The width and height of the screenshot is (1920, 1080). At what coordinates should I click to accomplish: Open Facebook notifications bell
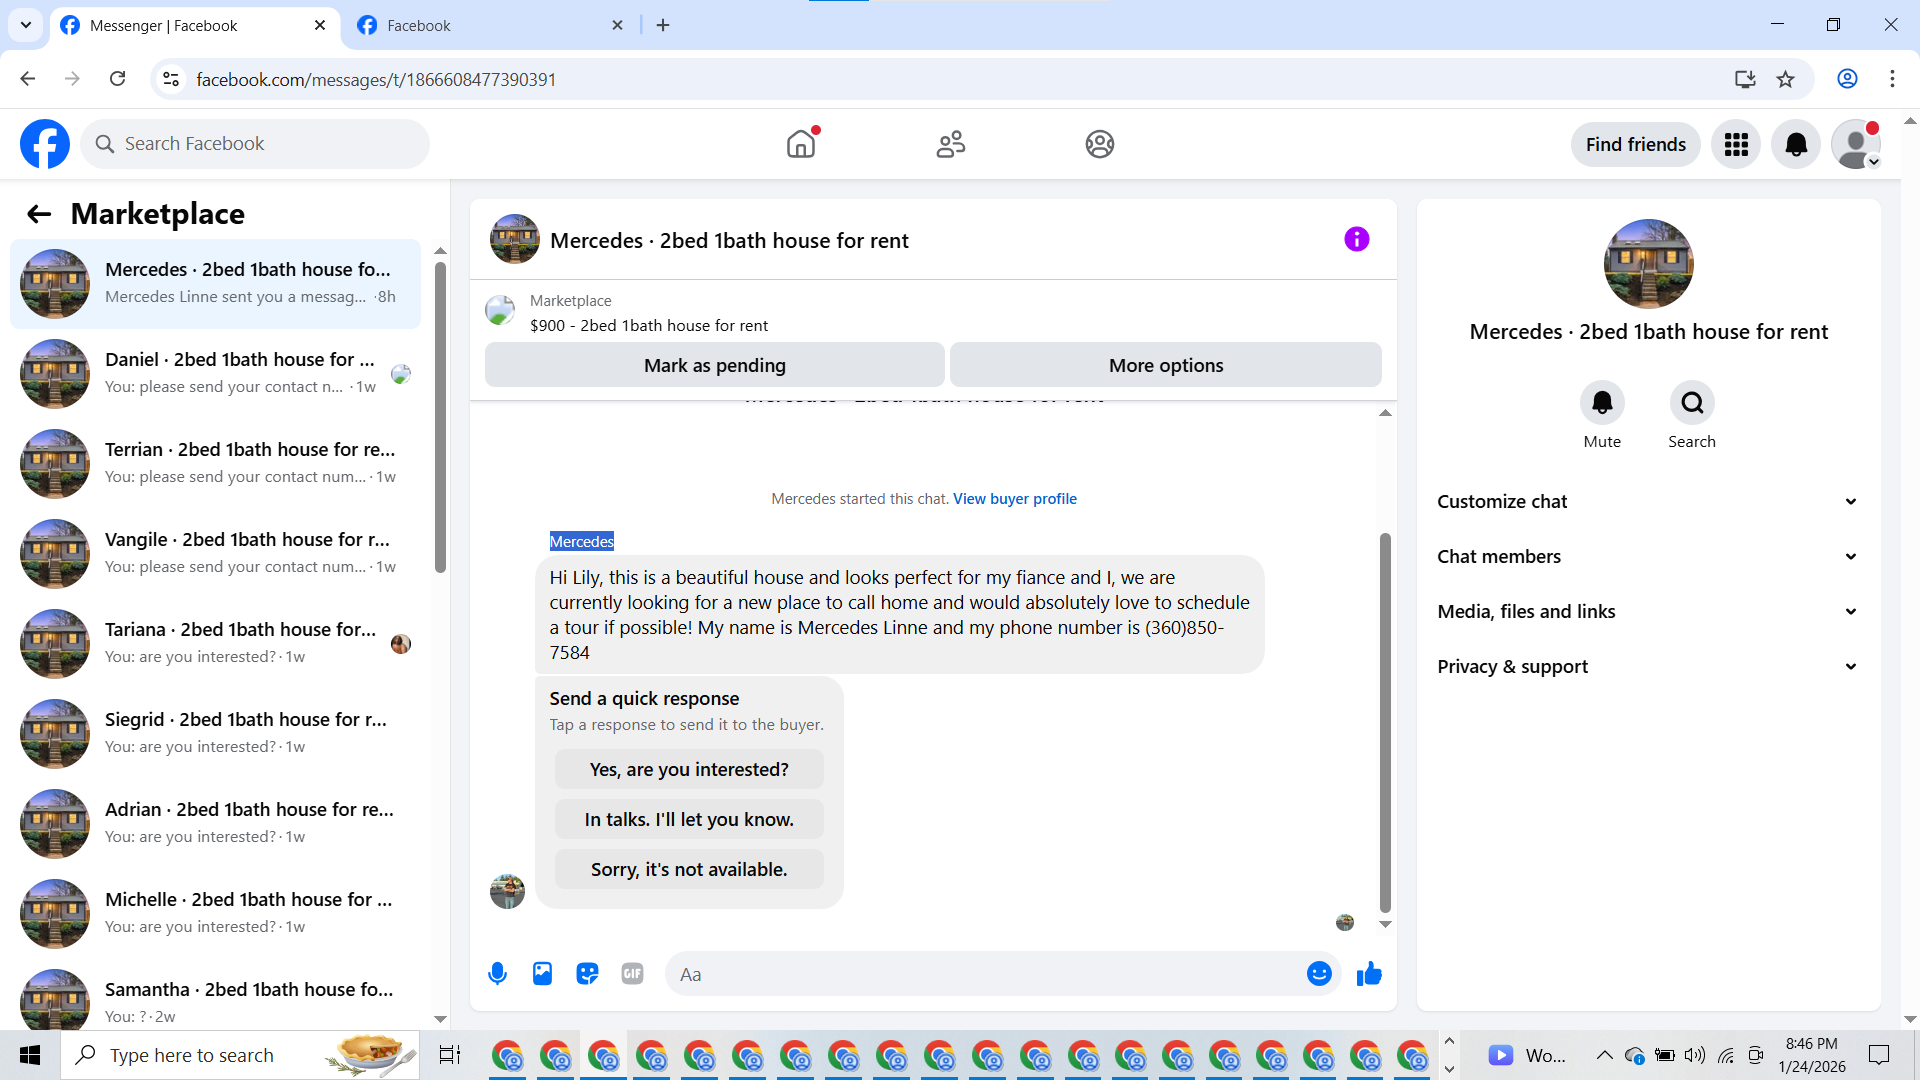(1796, 145)
